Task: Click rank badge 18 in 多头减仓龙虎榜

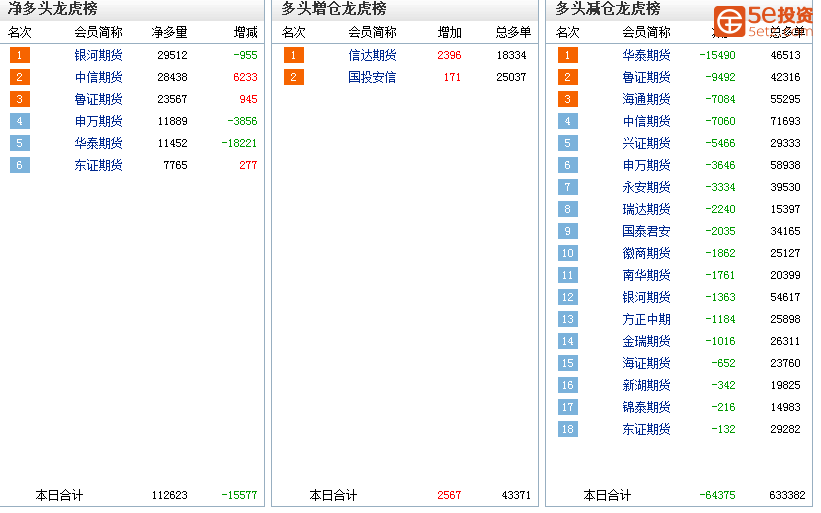Action: (568, 429)
